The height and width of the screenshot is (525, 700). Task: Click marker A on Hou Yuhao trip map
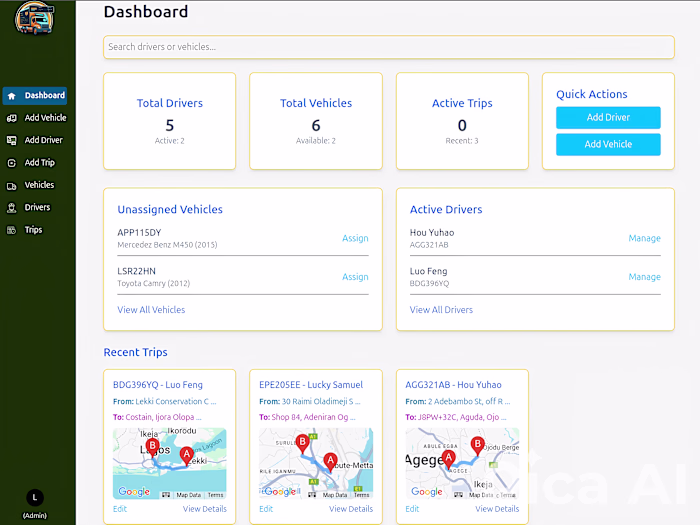[x=449, y=458]
